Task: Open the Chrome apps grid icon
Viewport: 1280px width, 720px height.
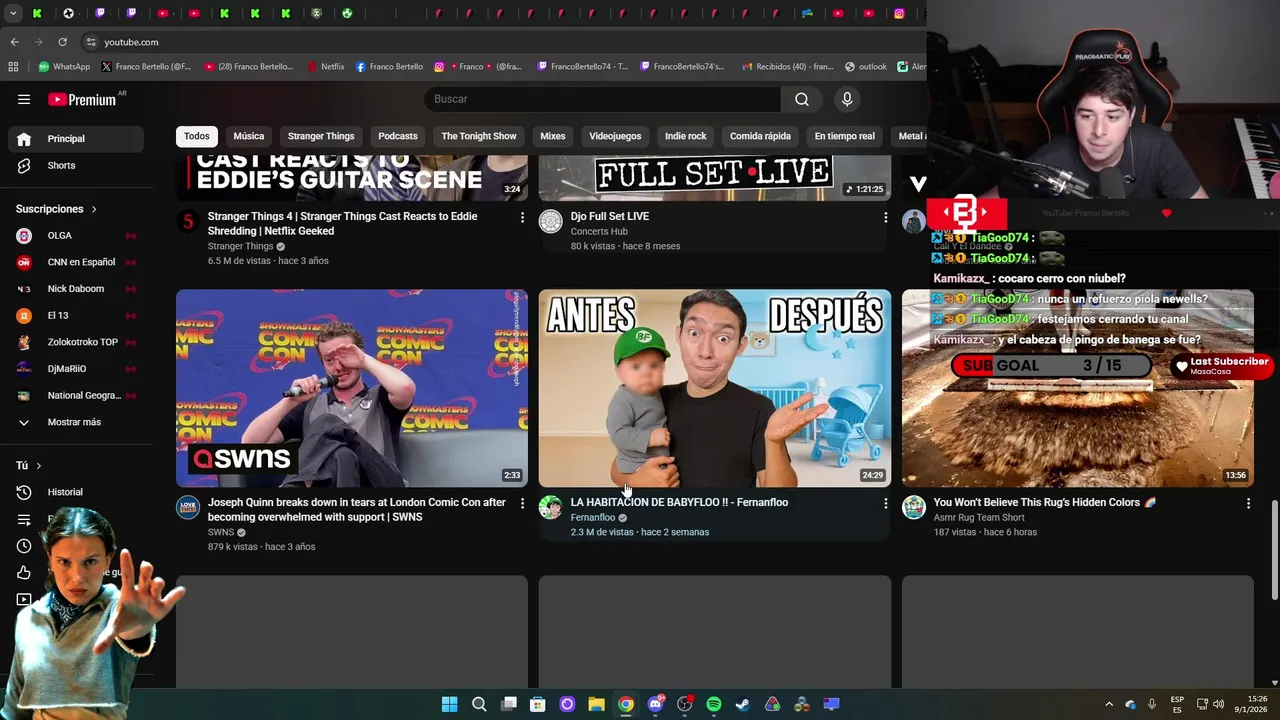Action: tap(13, 67)
